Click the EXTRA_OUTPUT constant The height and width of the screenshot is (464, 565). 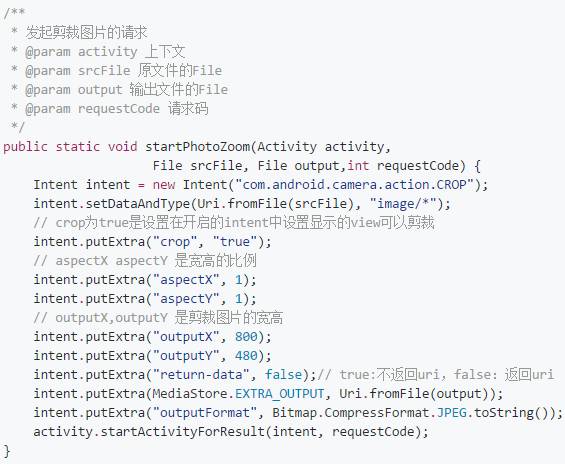point(280,394)
